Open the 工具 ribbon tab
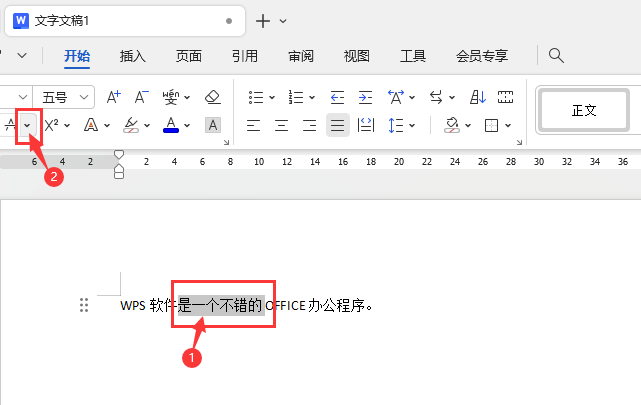 (x=413, y=56)
